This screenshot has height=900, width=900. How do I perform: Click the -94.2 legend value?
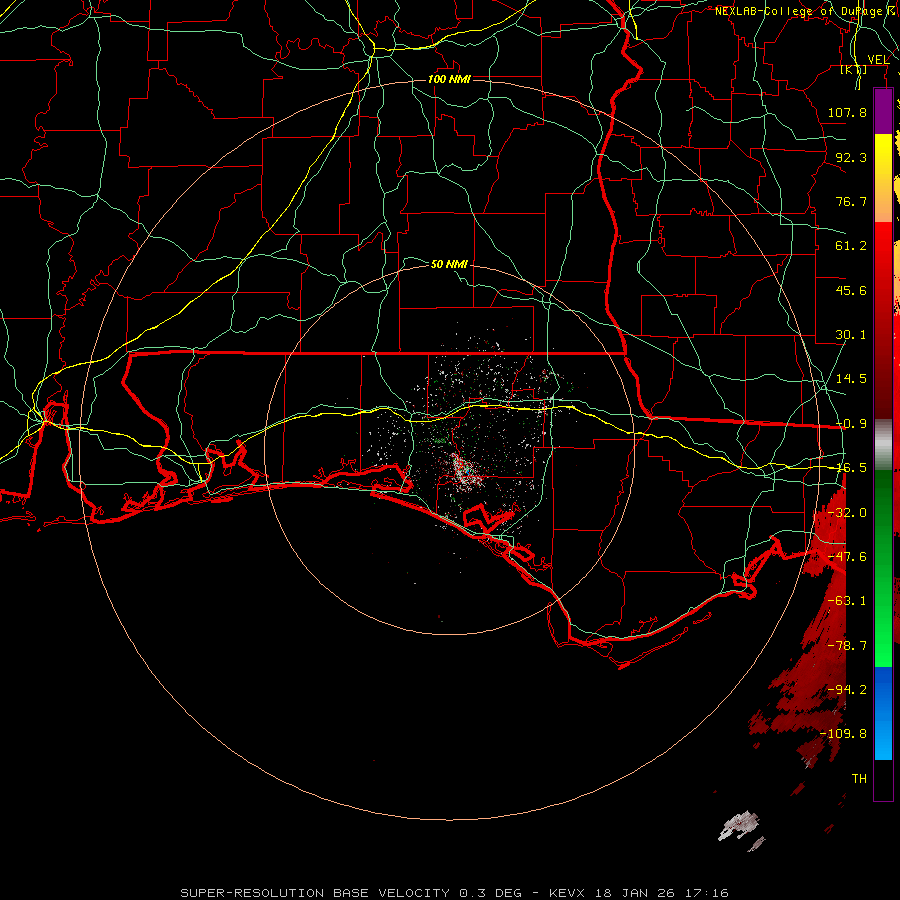847,690
